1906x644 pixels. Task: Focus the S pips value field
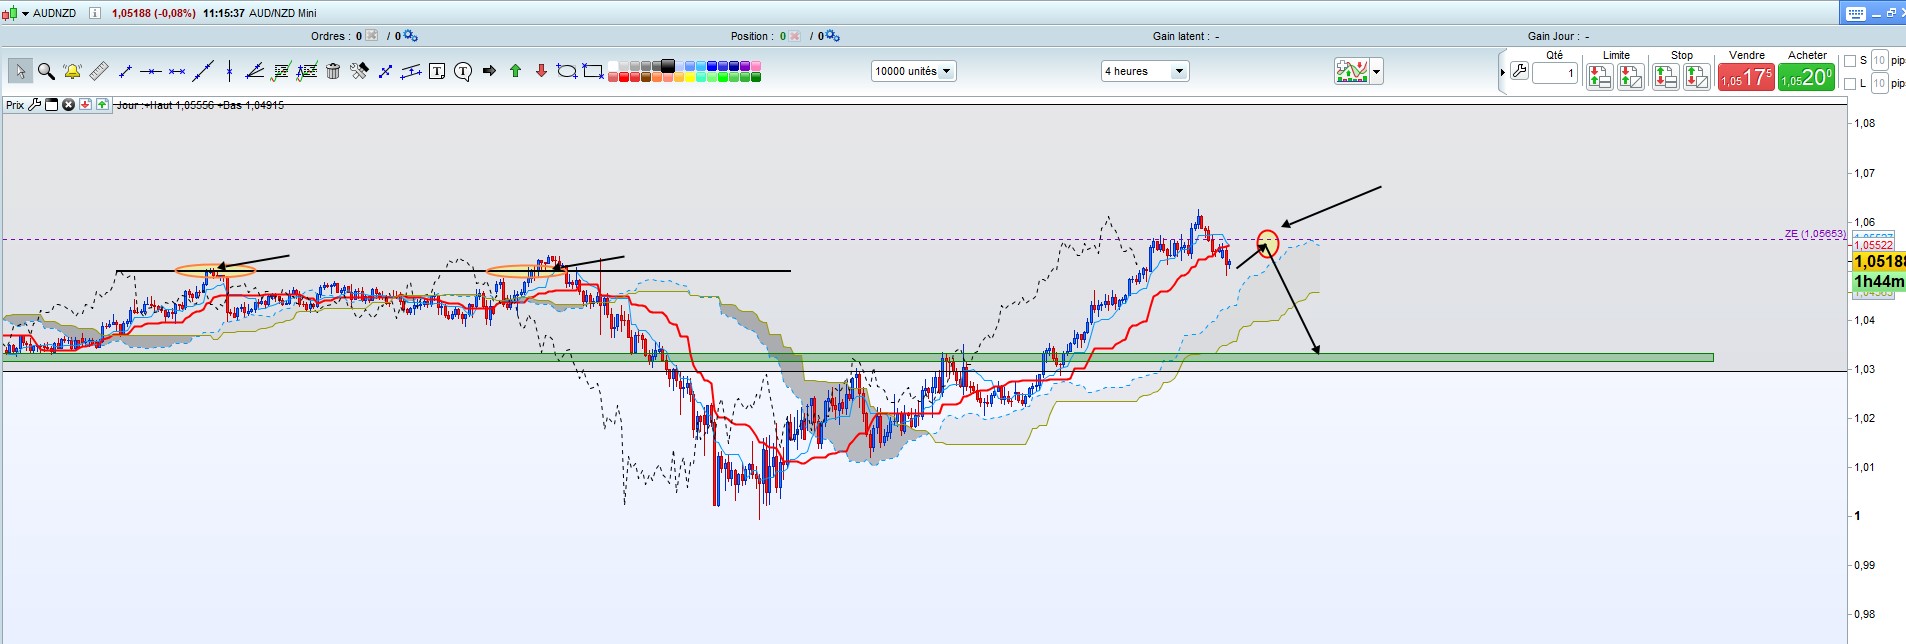1879,61
